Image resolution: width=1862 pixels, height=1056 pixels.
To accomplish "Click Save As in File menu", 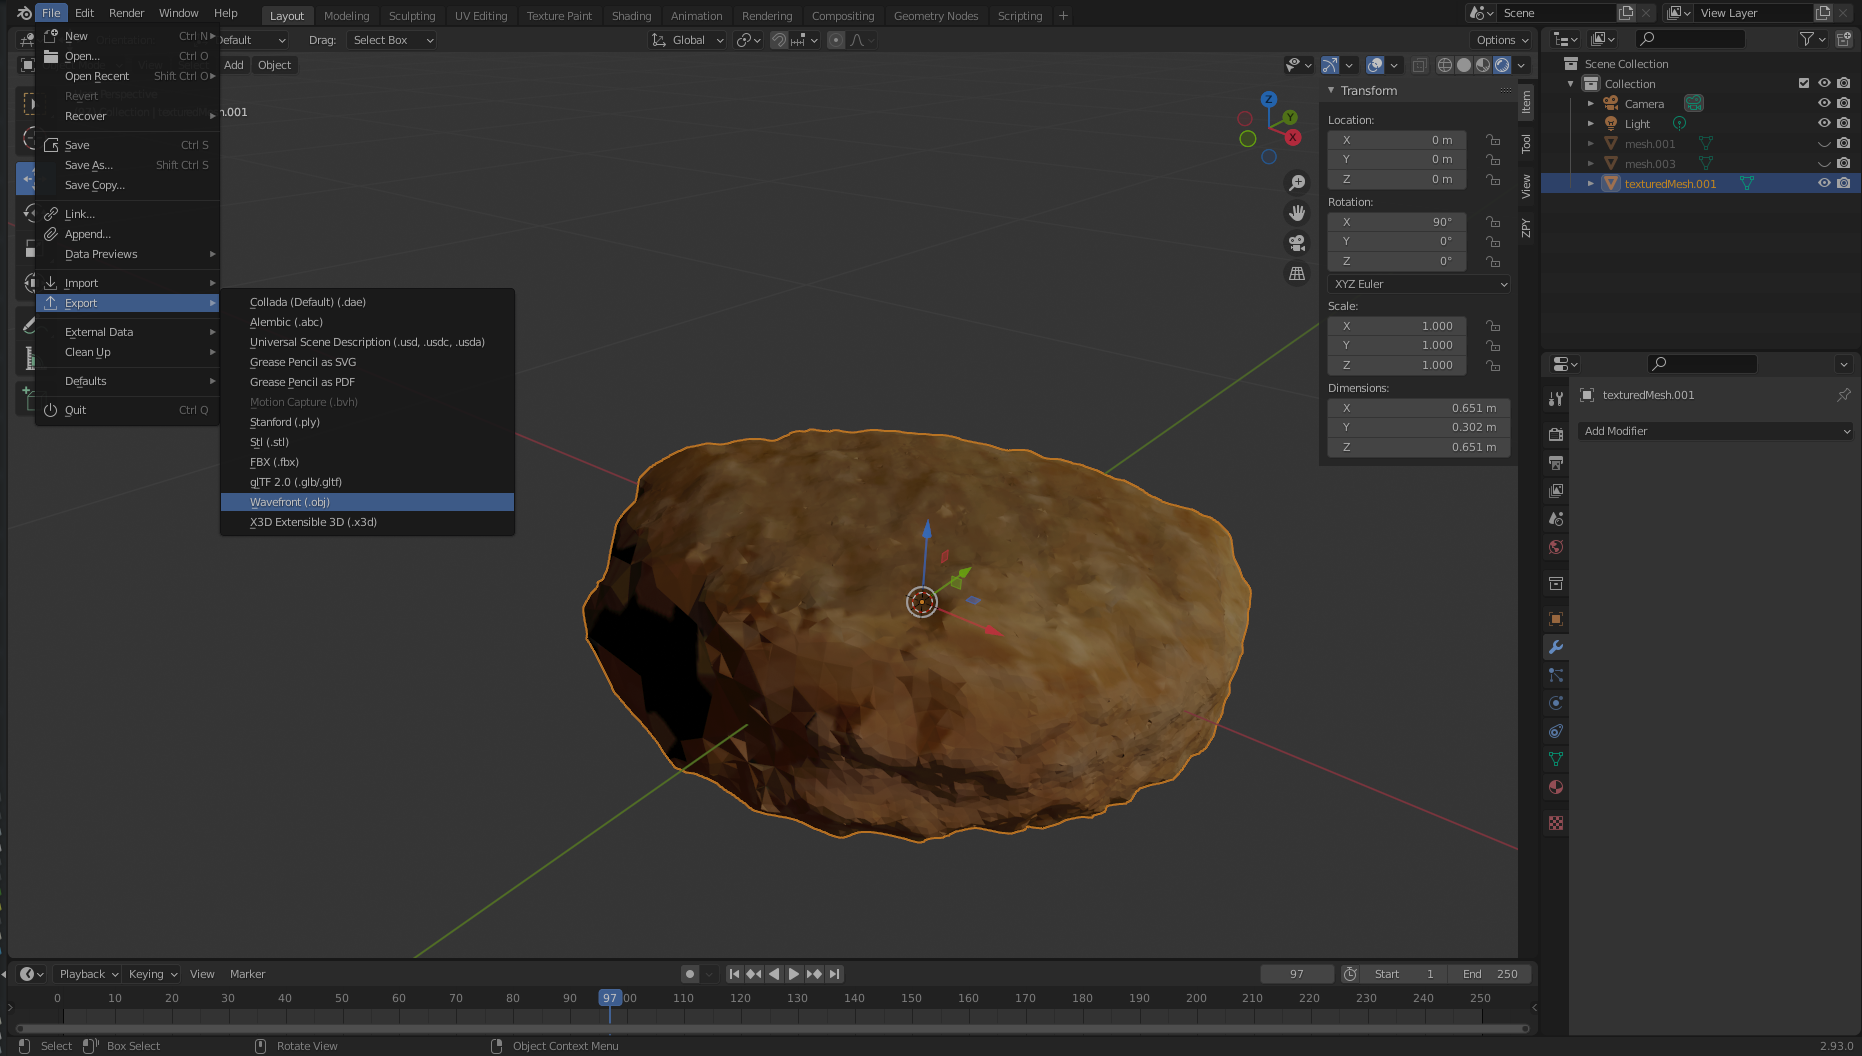I will click(x=89, y=165).
